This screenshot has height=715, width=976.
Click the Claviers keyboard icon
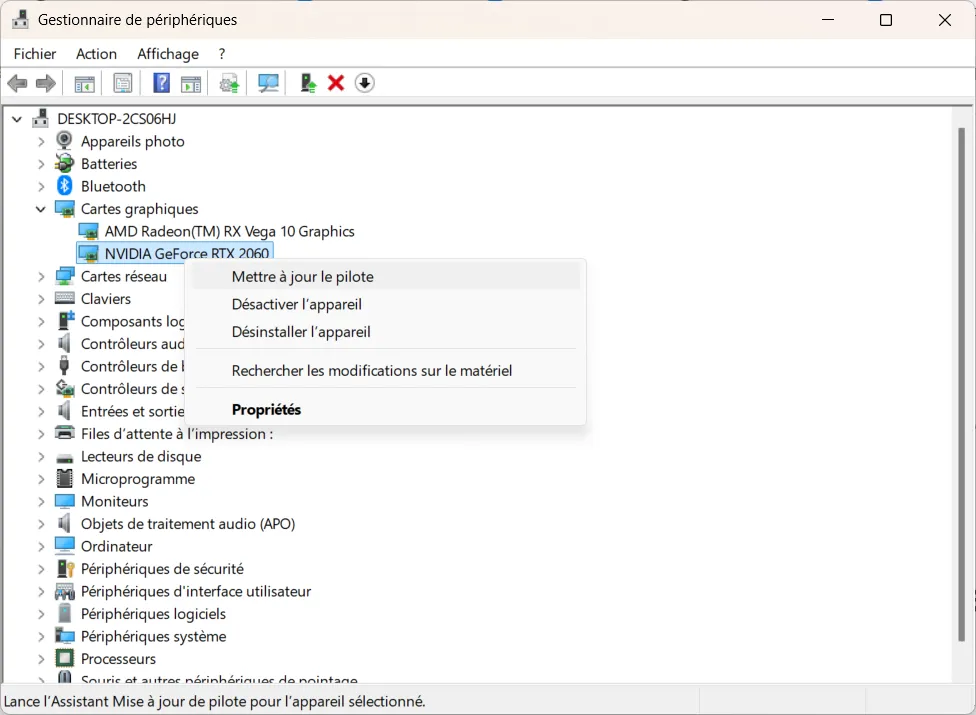(65, 298)
